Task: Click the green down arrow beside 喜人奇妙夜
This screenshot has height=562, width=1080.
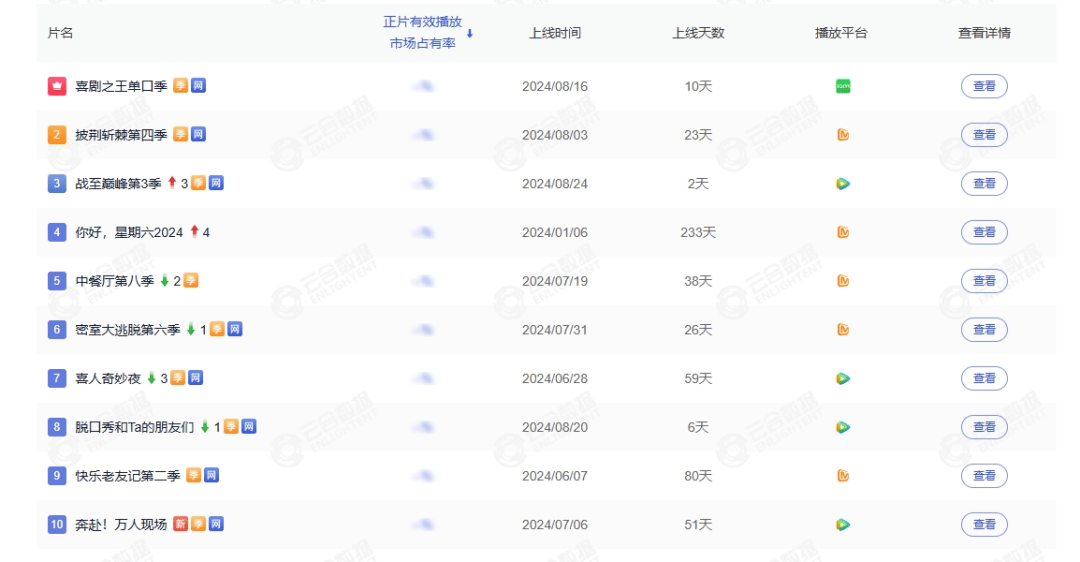Action: tap(152, 378)
